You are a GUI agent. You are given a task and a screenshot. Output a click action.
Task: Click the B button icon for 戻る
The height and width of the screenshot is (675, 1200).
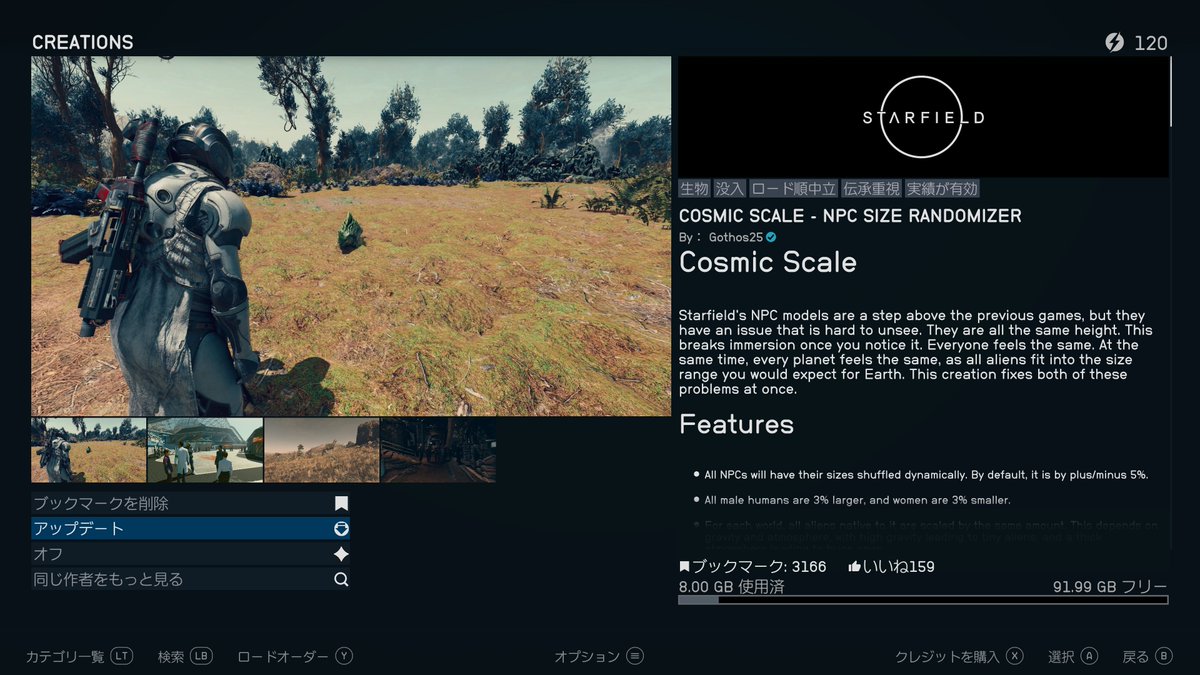tap(1163, 656)
